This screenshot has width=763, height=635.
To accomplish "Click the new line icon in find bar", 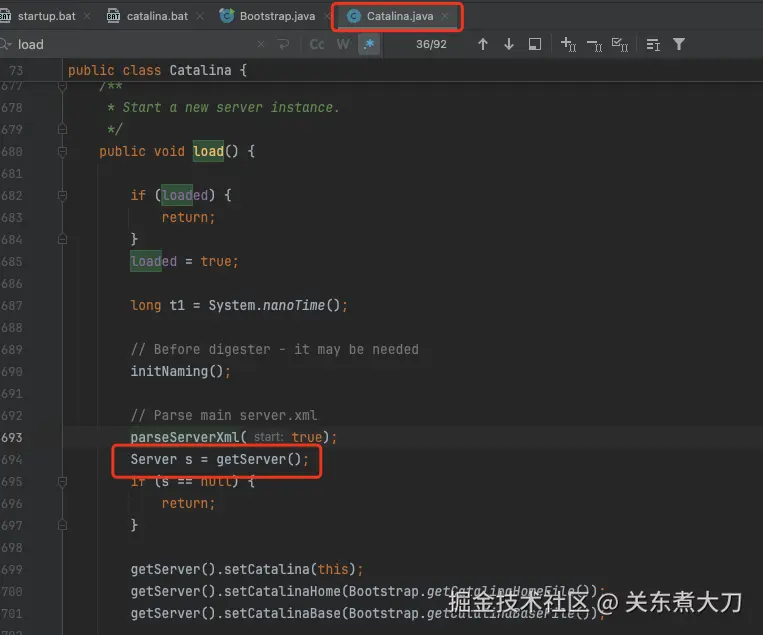I will [x=283, y=44].
